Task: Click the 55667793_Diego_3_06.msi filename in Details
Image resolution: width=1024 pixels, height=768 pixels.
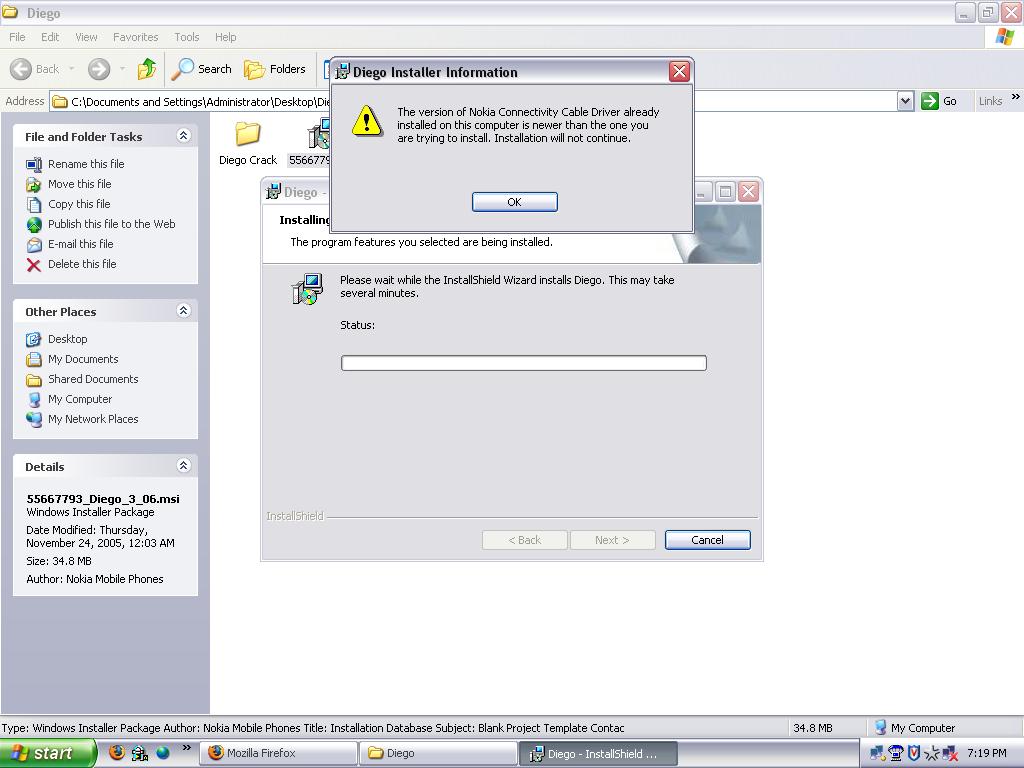Action: (x=103, y=499)
